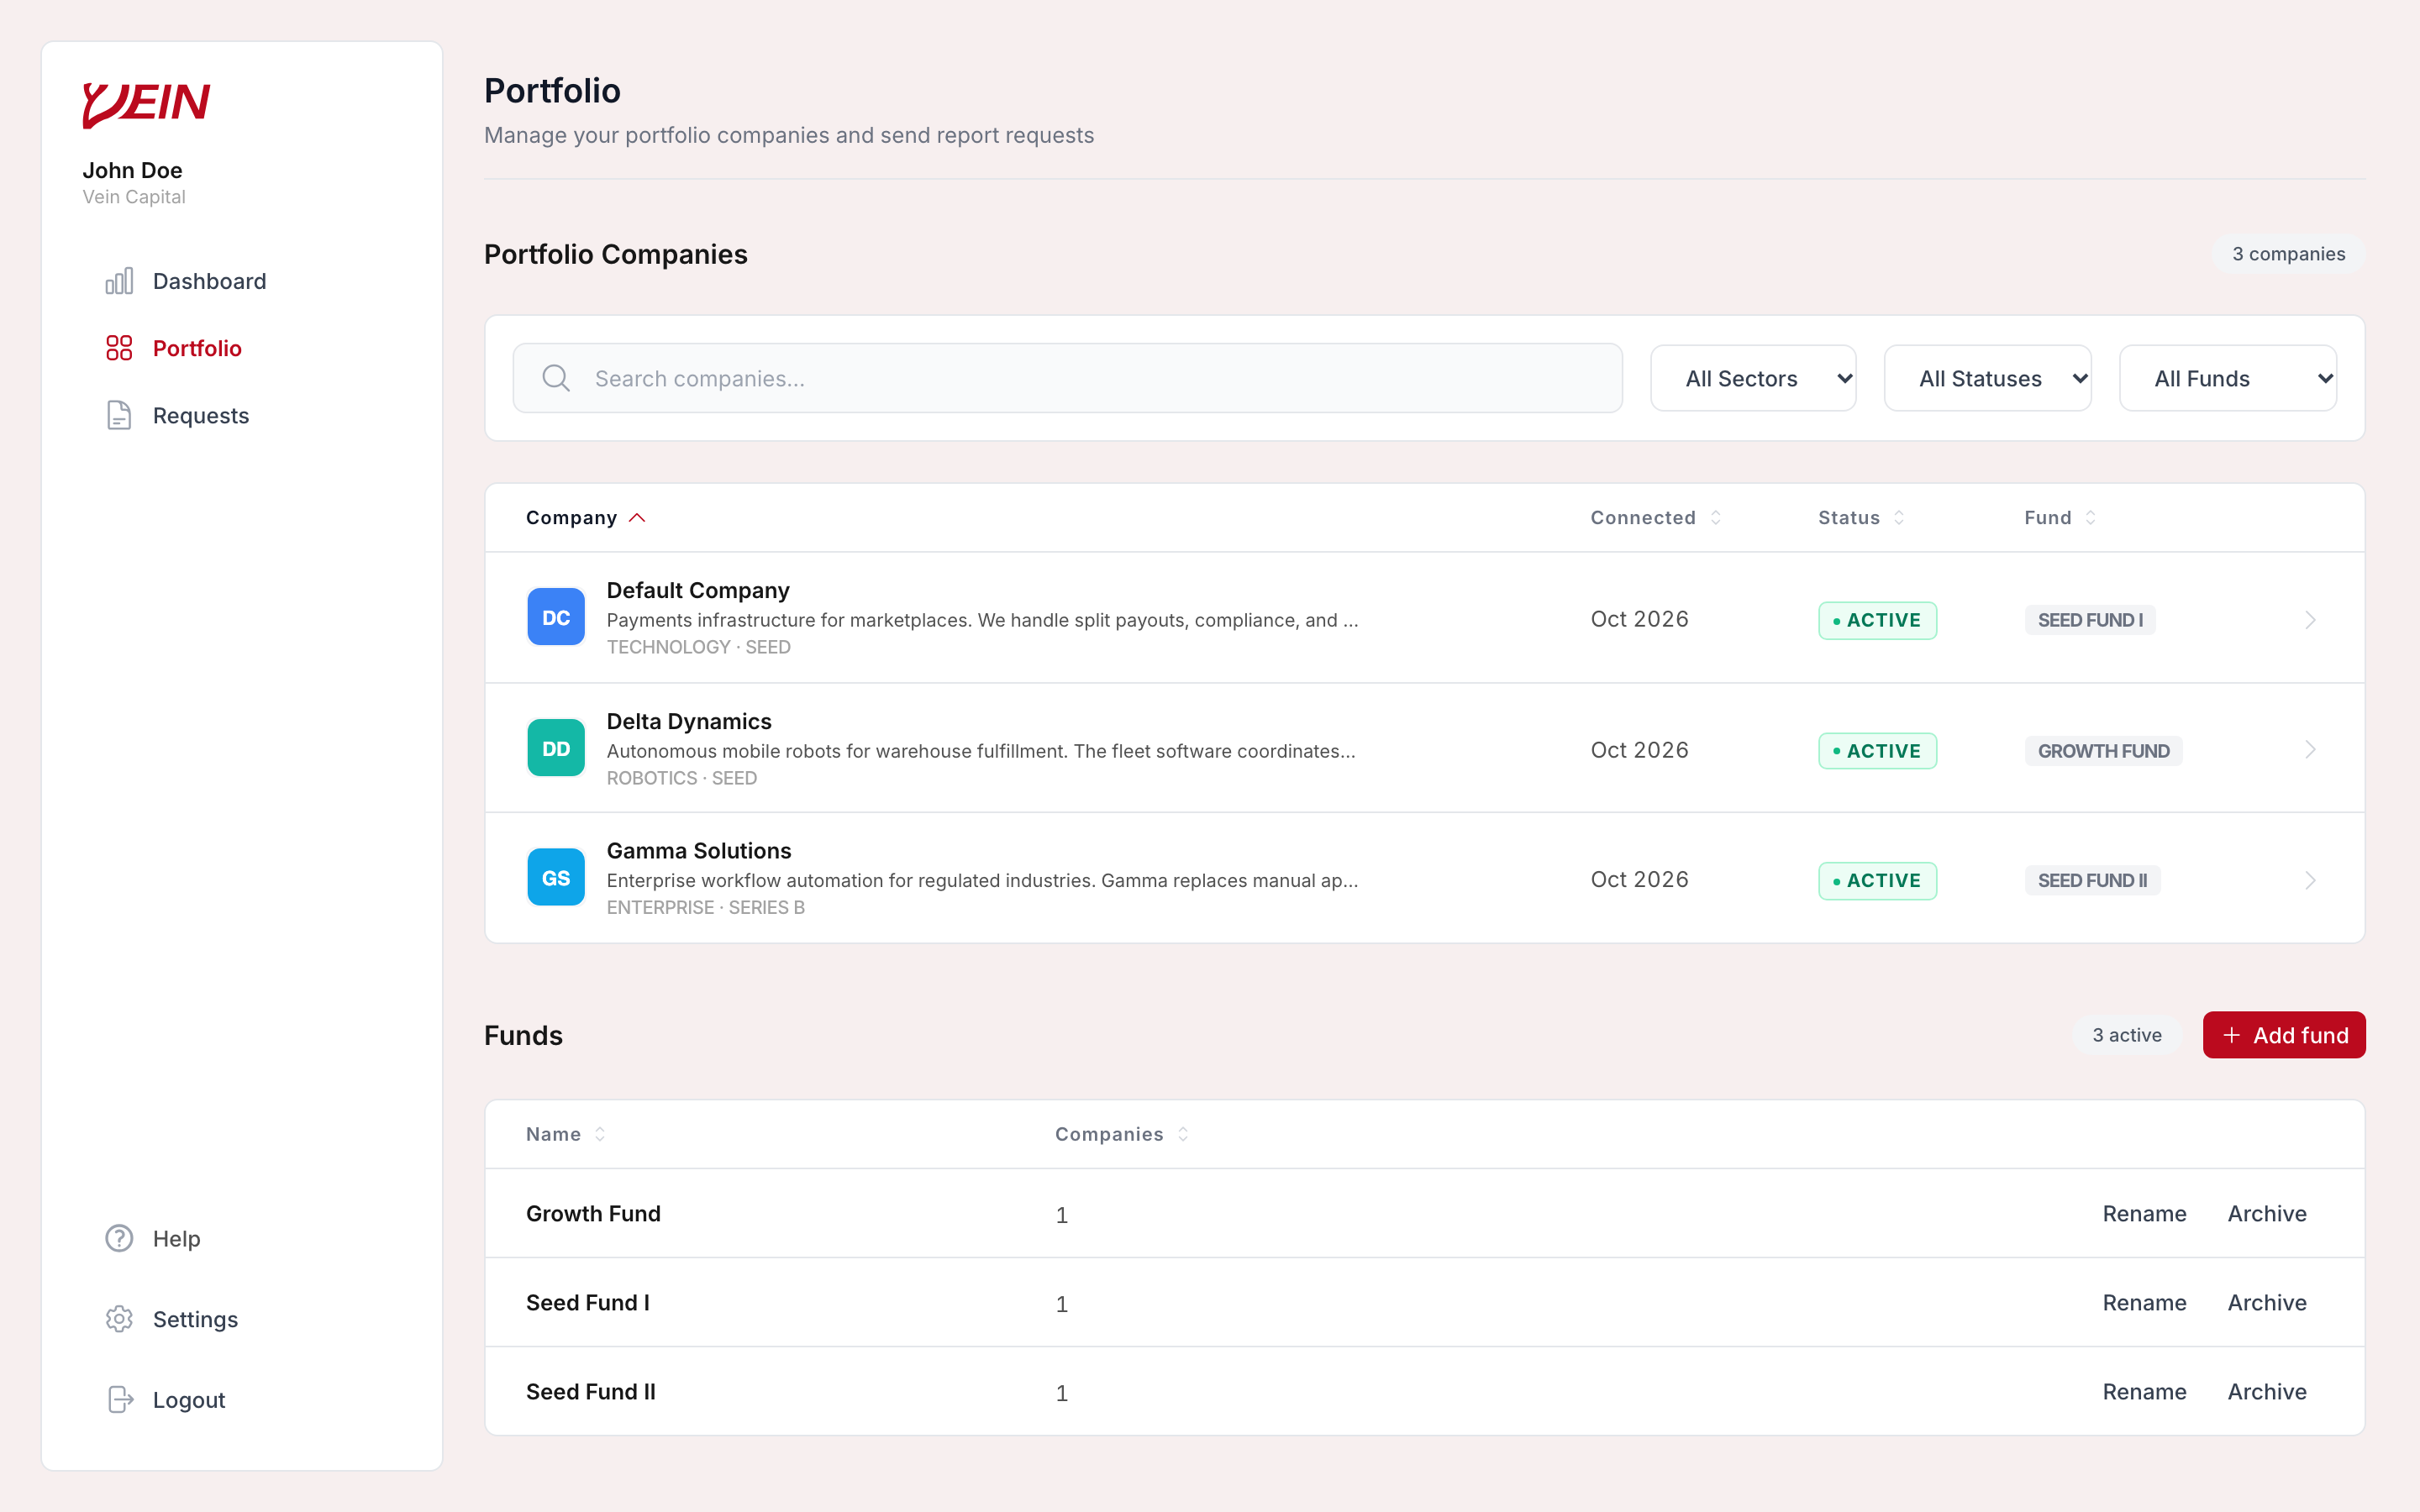
Task: Click the SEED FUND I tag
Action: point(2090,620)
